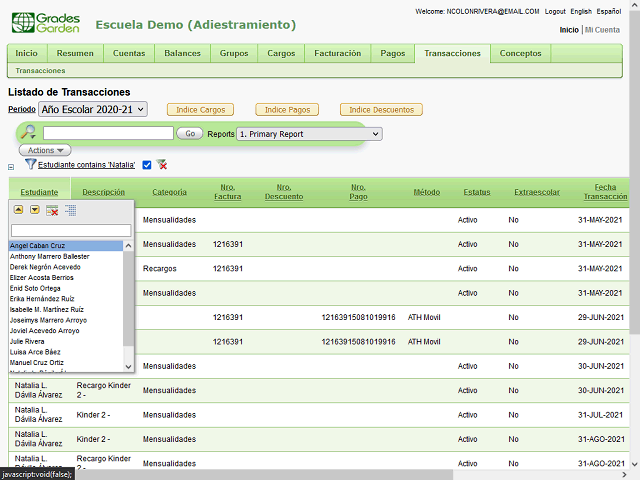Remove the Estudiante filter with delete icon
This screenshot has width=640, height=480.
pos(162,165)
